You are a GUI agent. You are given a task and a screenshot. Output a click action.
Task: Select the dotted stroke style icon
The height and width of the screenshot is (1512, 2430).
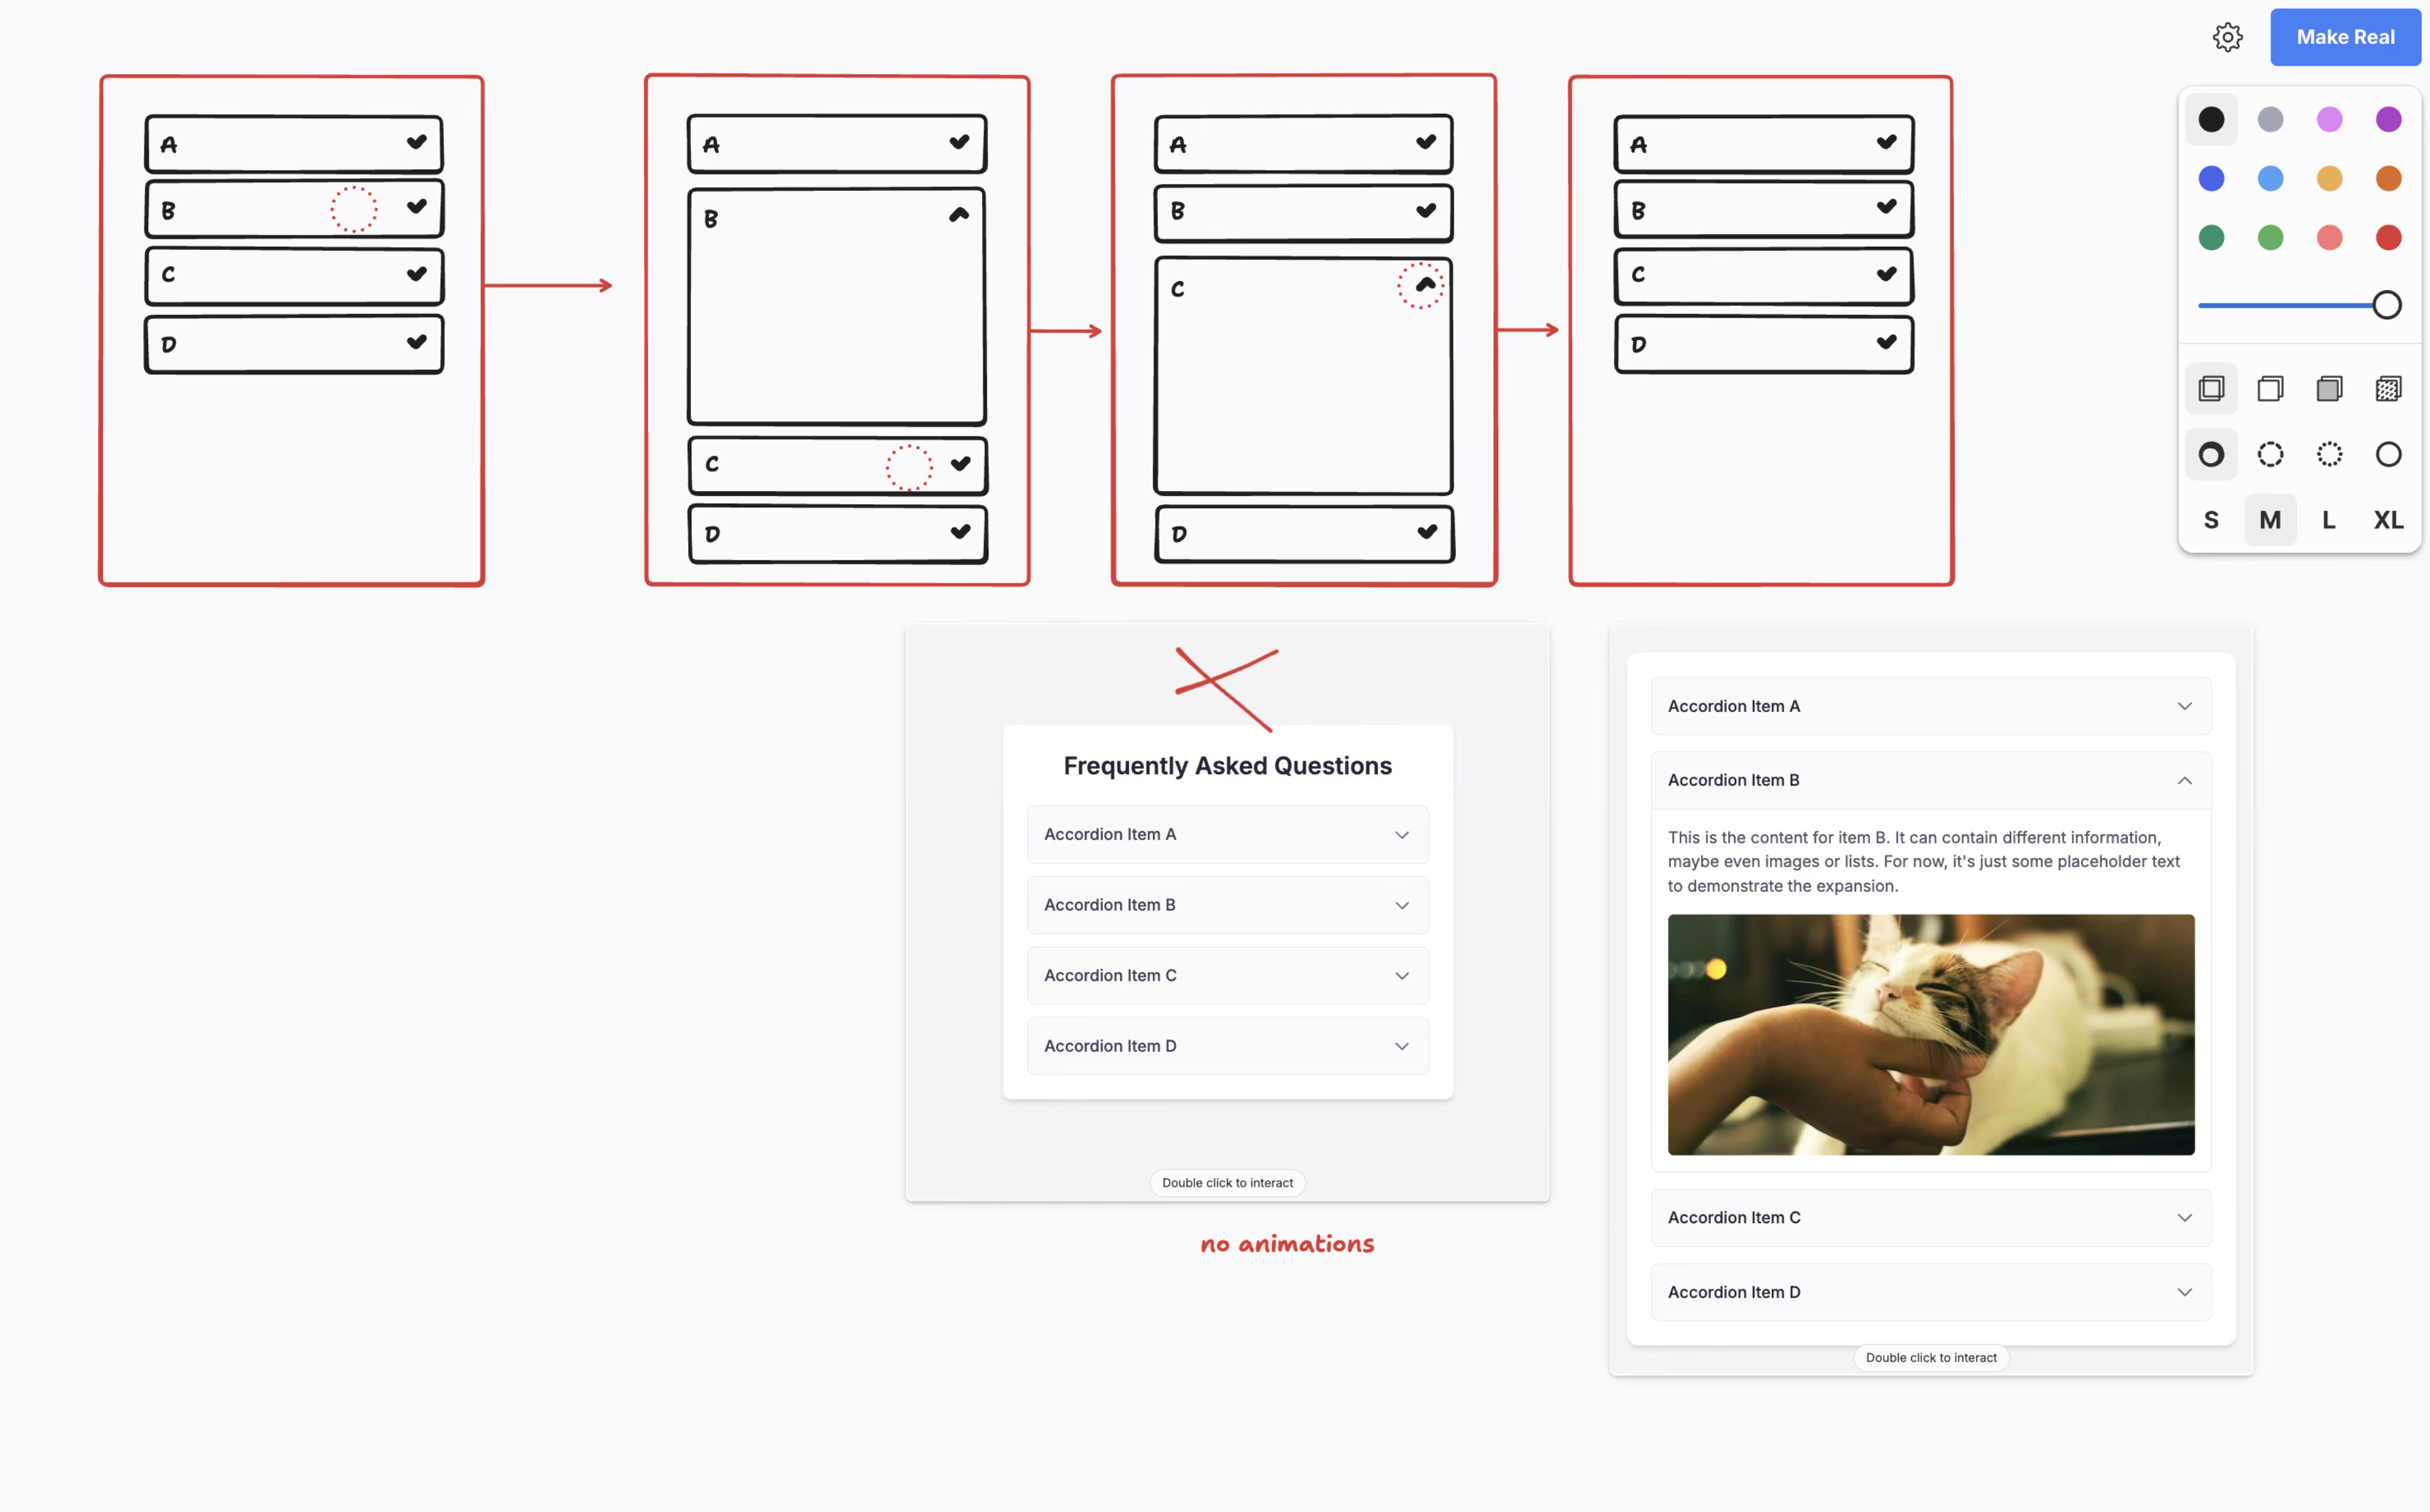tap(2329, 454)
